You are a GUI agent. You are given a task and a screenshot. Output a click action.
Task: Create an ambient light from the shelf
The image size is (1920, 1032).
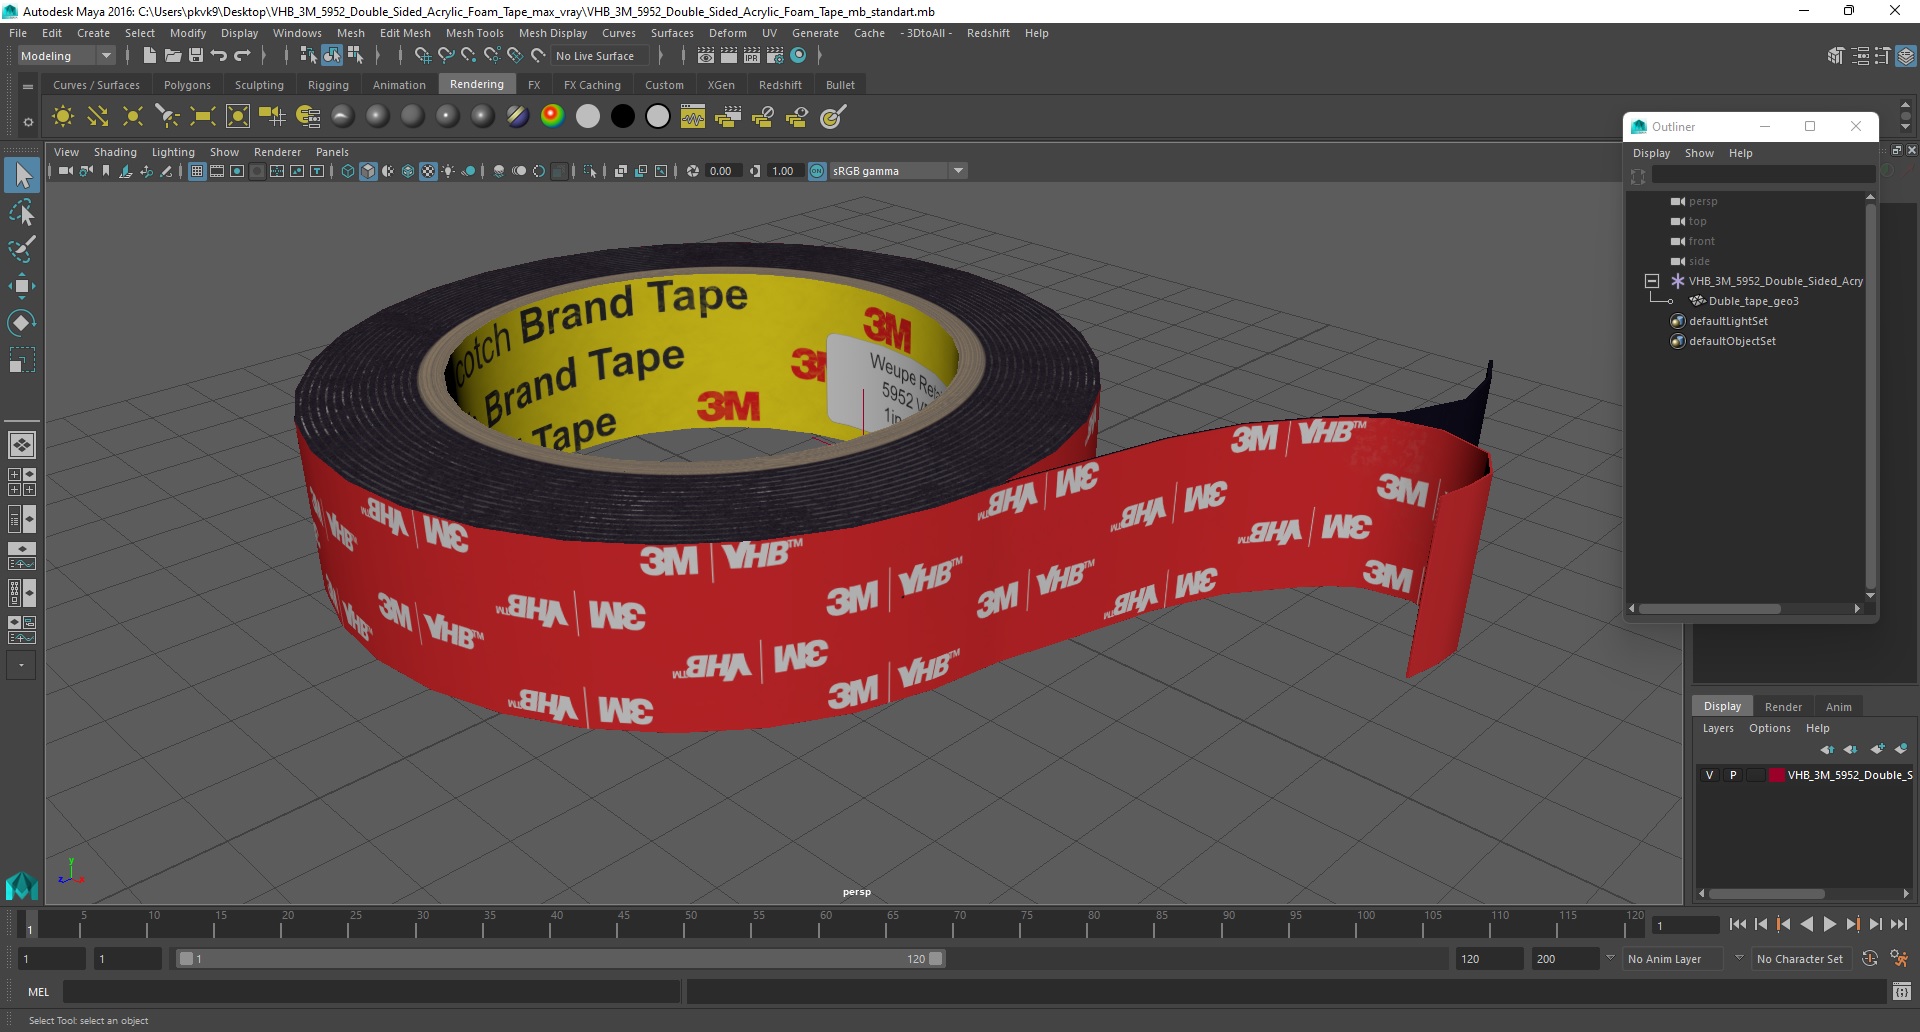pyautogui.click(x=63, y=117)
